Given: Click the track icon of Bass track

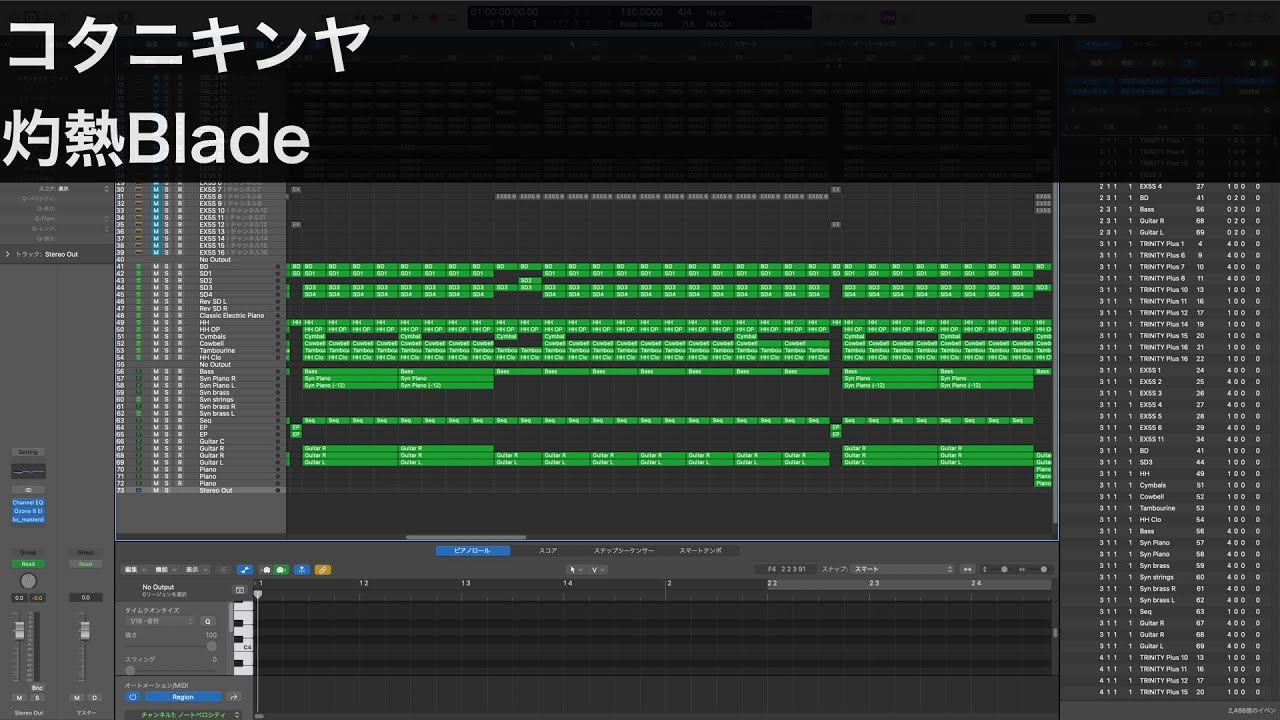Looking at the screenshot, I should pos(139,372).
